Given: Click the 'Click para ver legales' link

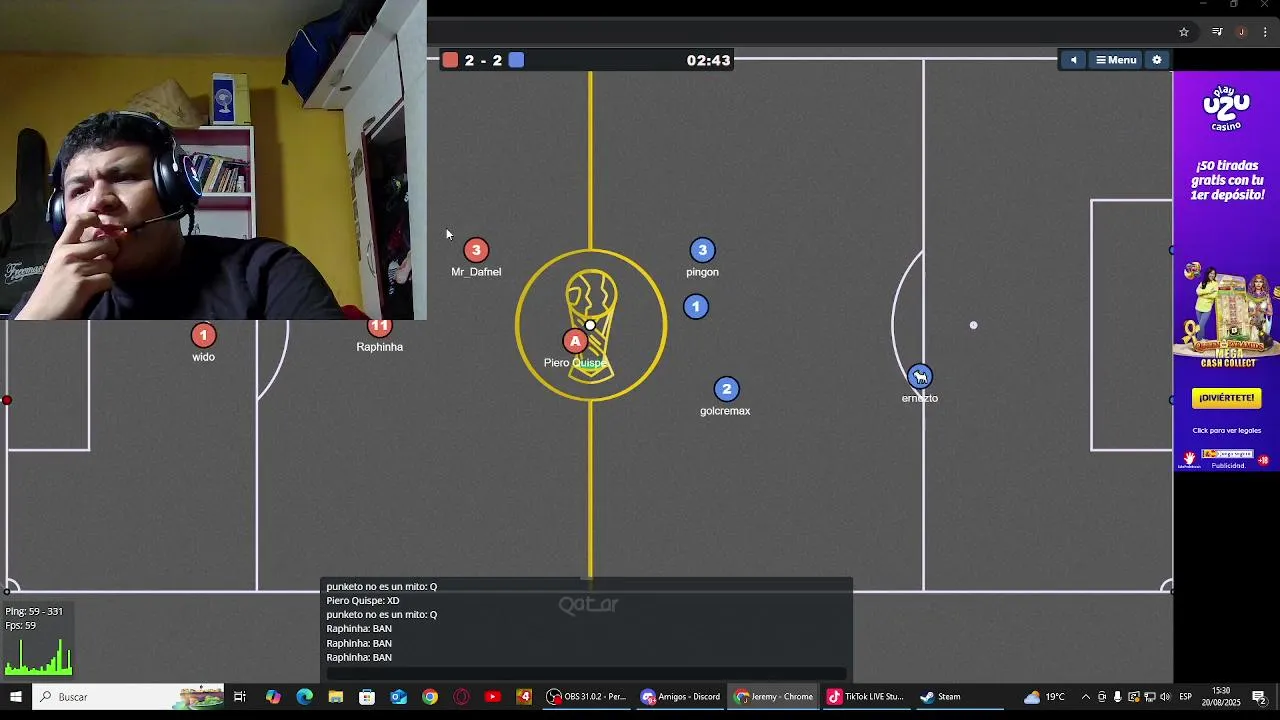Looking at the screenshot, I should 1226,431.
